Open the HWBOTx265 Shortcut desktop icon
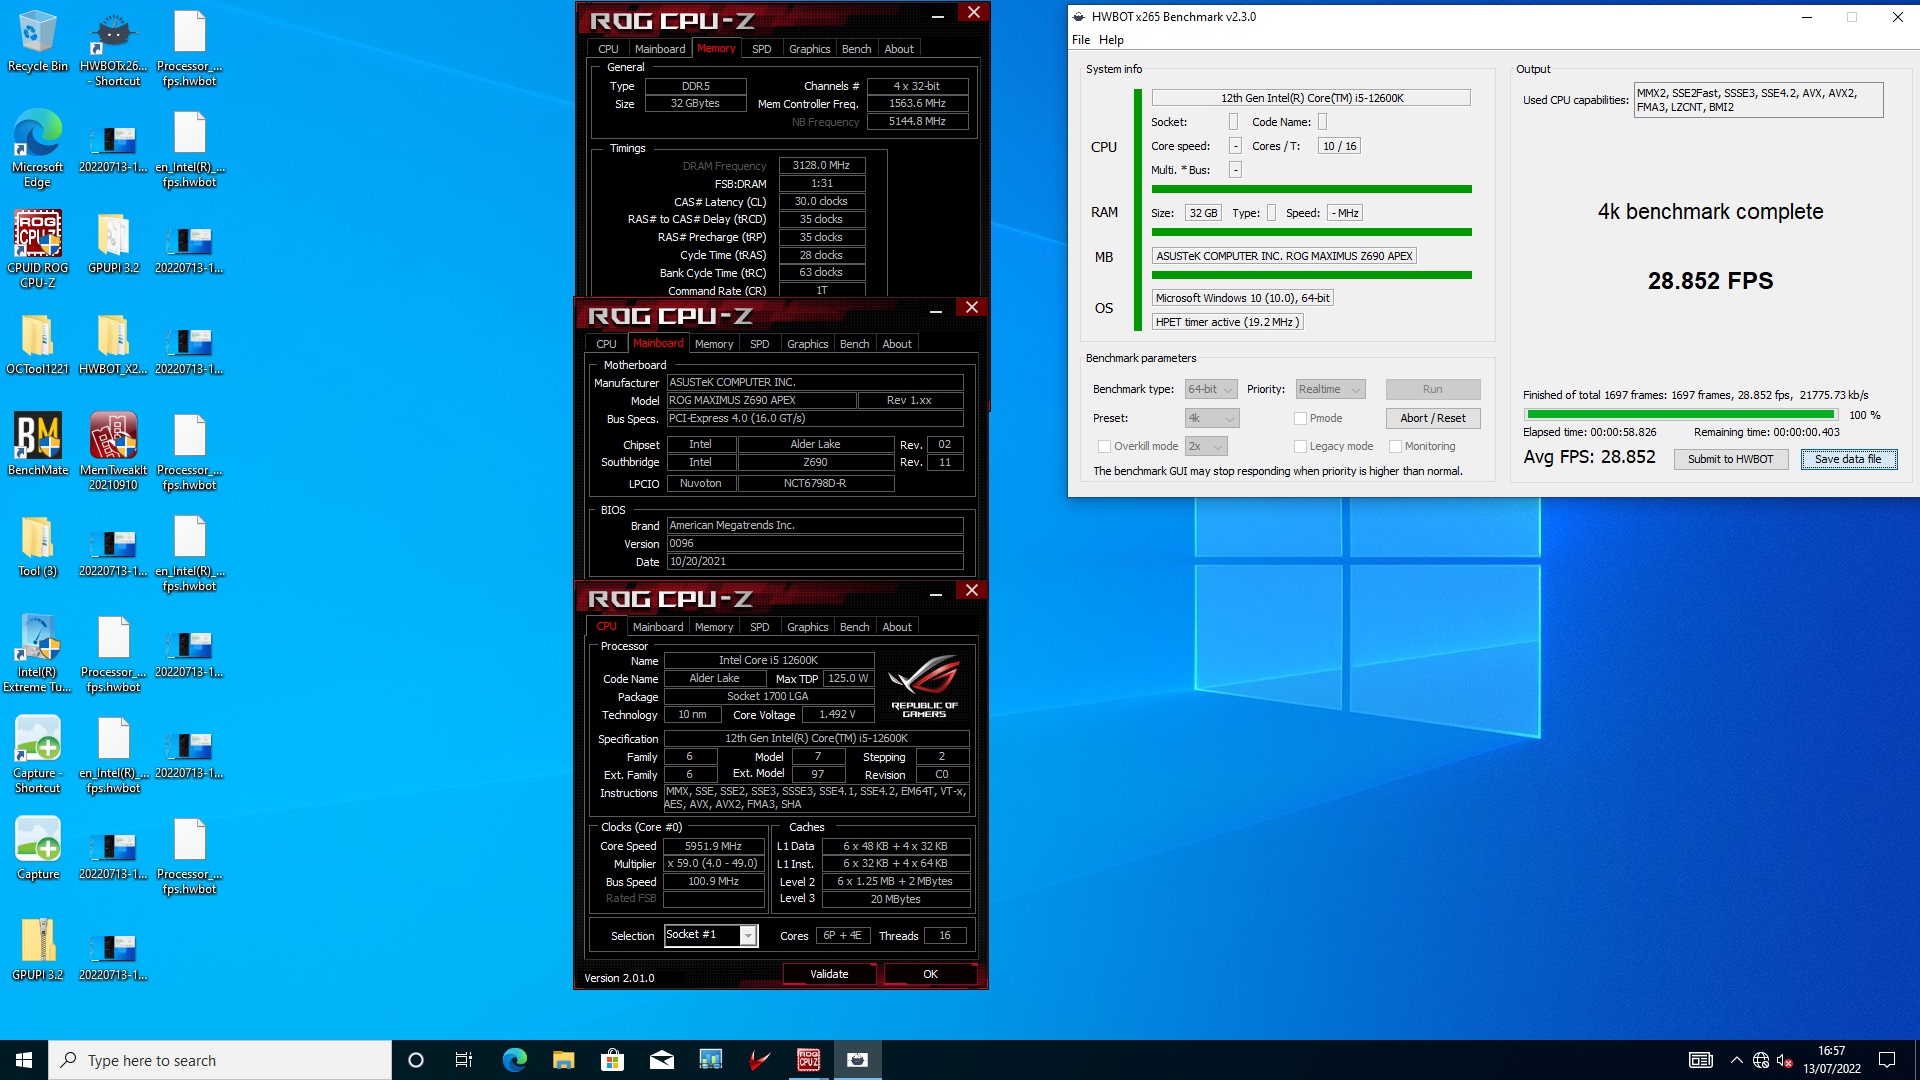This screenshot has width=1920, height=1080. pyautogui.click(x=113, y=48)
